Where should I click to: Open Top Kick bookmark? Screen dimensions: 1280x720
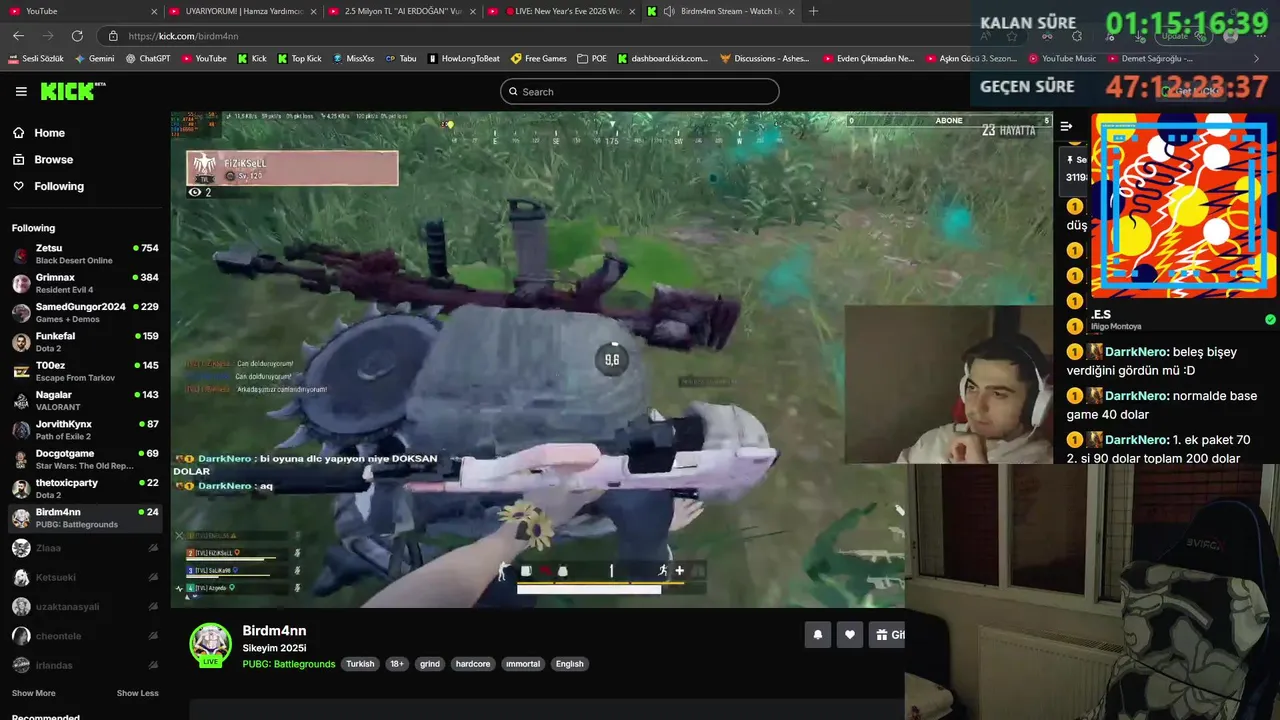[x=299, y=58]
